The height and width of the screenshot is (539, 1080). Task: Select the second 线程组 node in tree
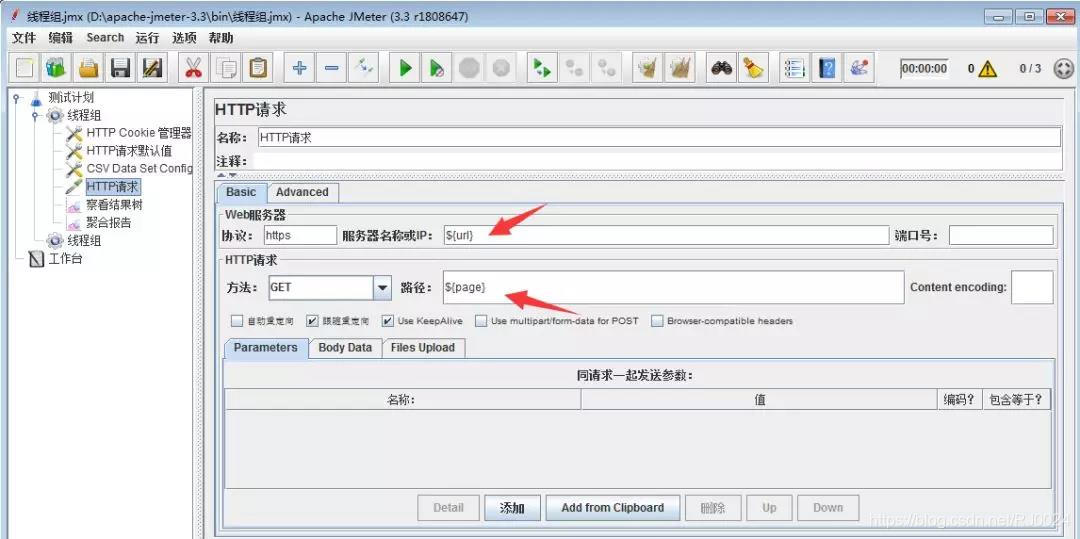(84, 240)
